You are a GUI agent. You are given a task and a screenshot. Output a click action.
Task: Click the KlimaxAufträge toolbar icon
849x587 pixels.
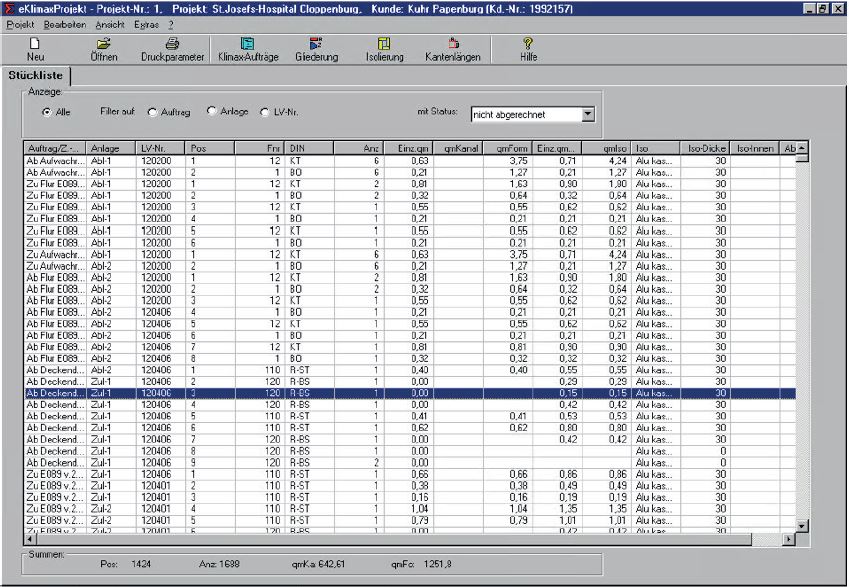click(x=248, y=44)
